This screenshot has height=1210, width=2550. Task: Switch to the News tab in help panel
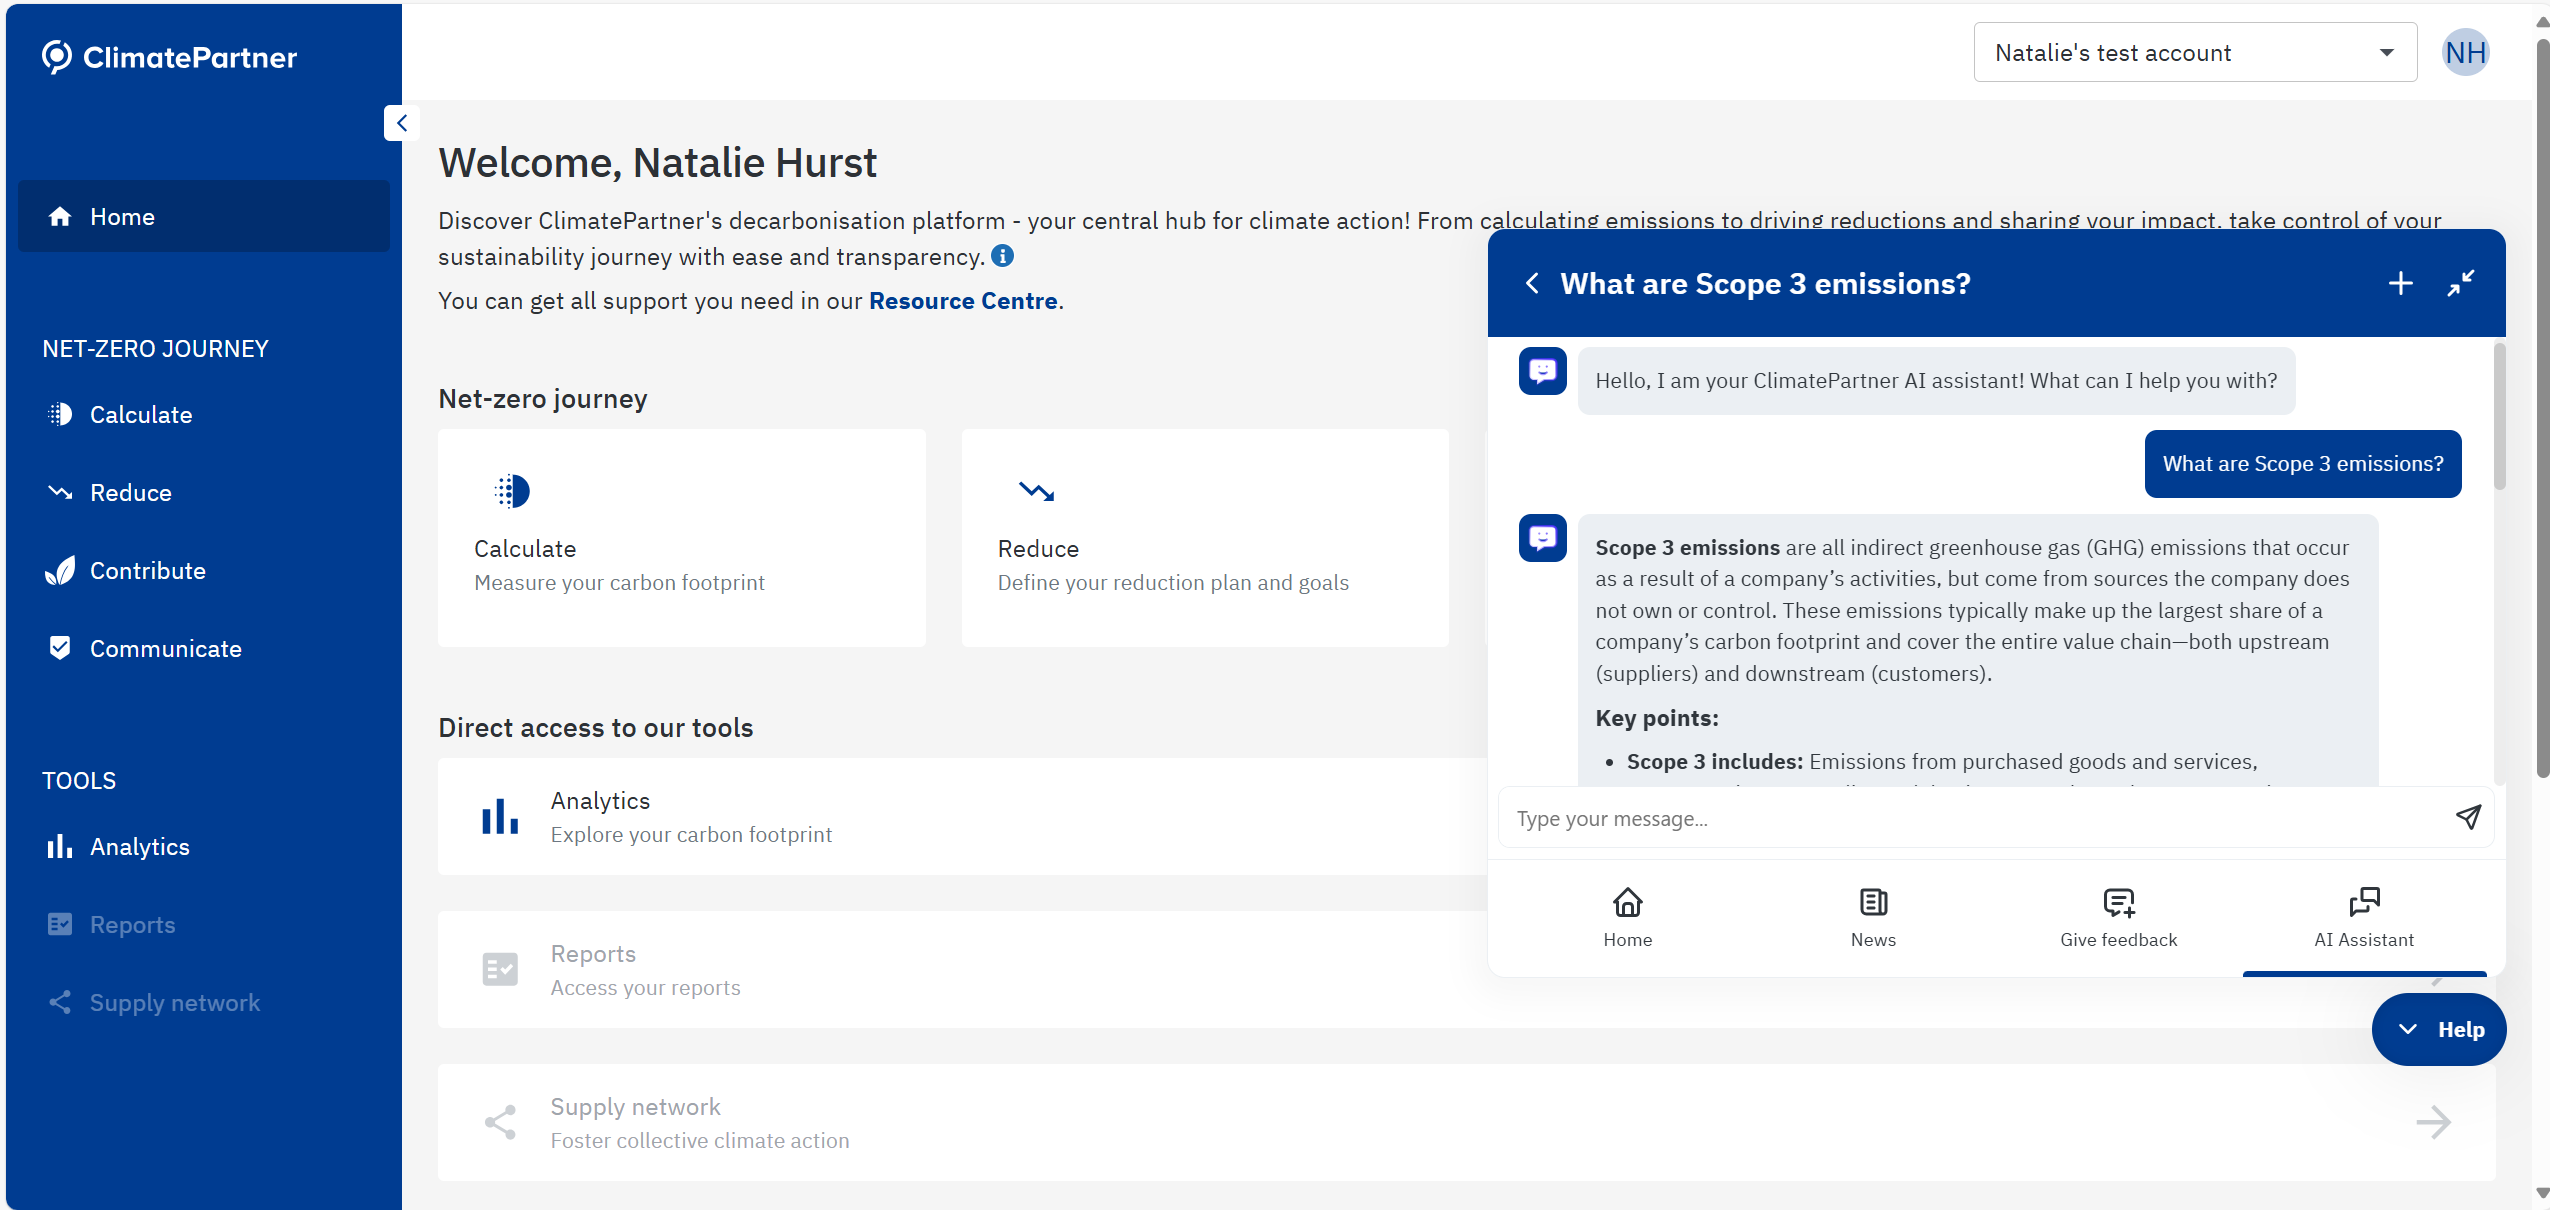coord(1872,916)
